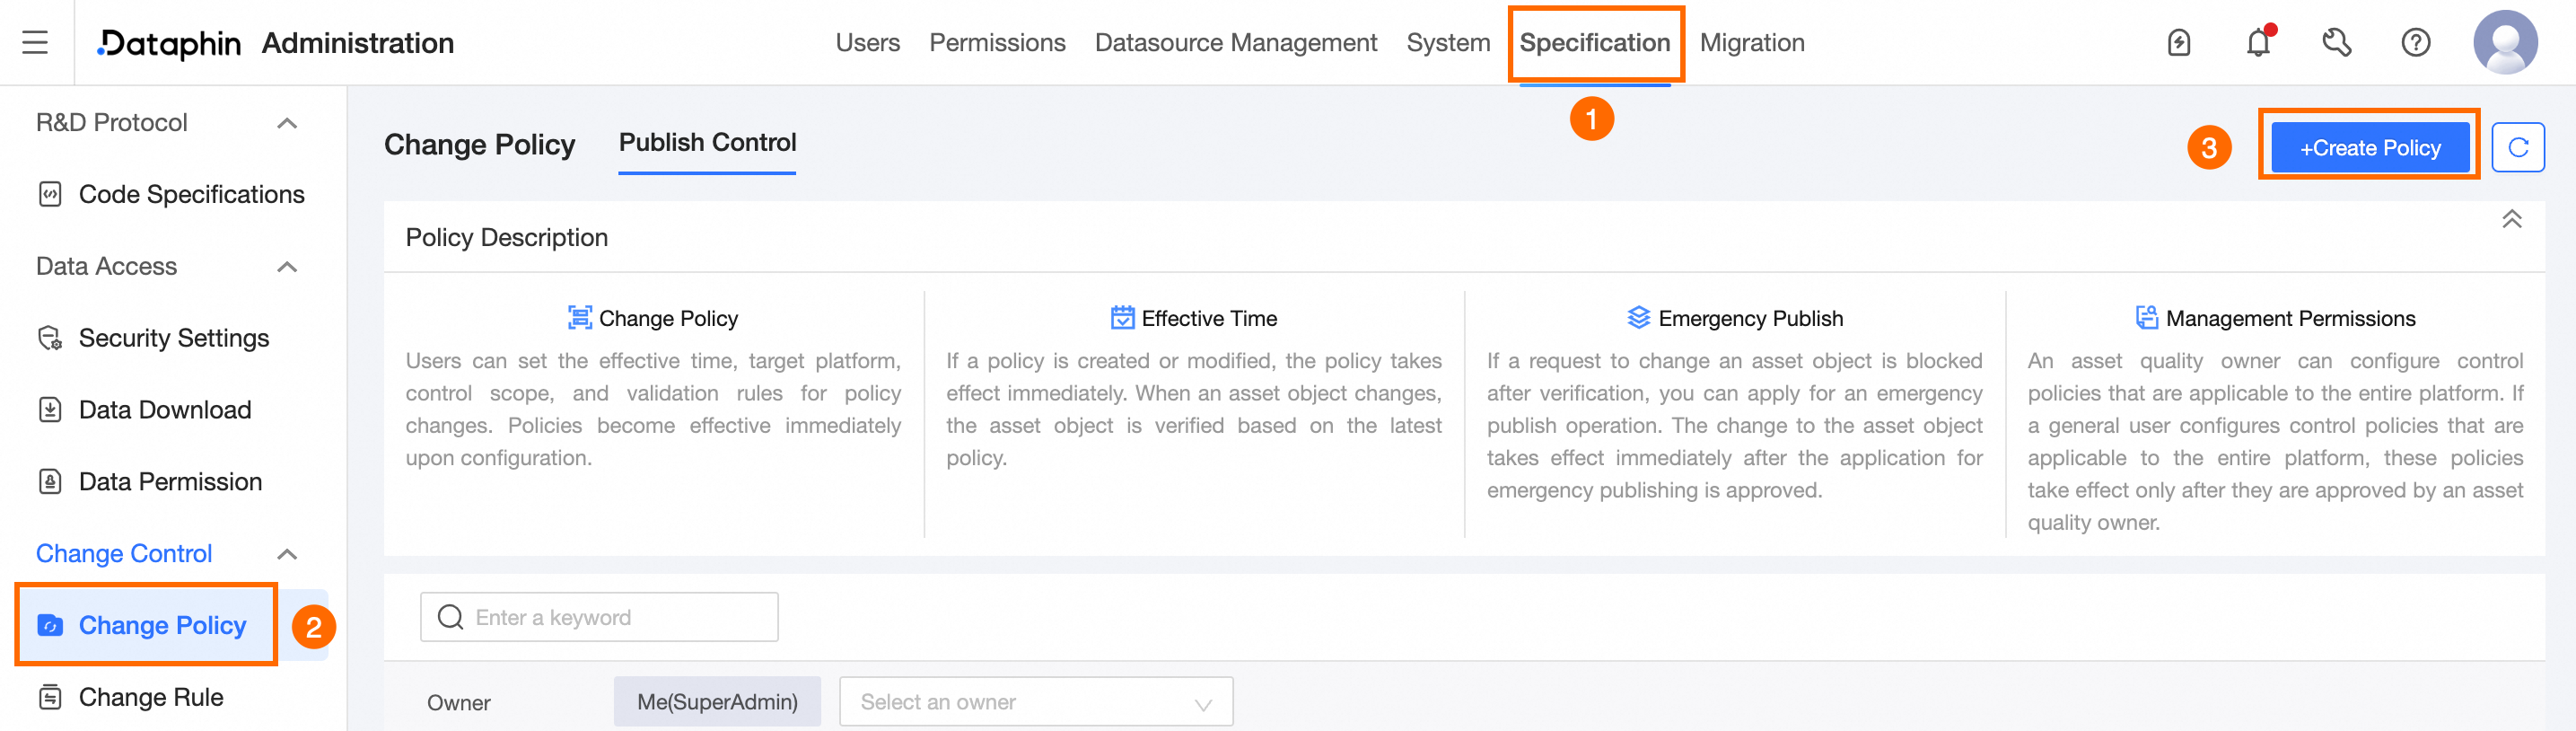This screenshot has width=2576, height=731.
Task: Click the refresh icon button
Action: [x=2517, y=148]
